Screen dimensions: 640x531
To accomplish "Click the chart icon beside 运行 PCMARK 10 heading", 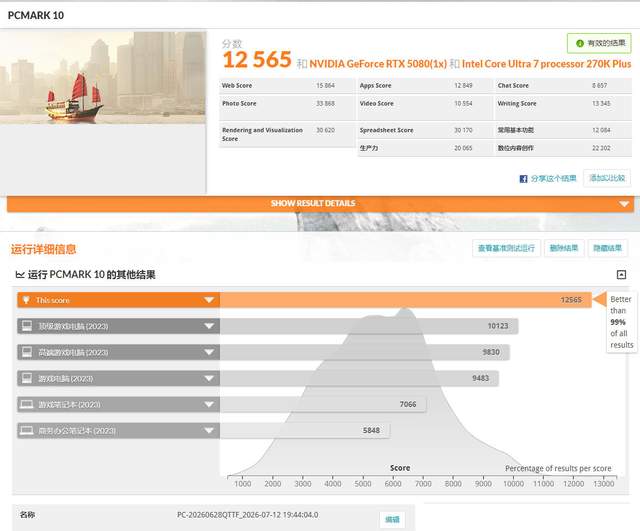I will (x=20, y=275).
